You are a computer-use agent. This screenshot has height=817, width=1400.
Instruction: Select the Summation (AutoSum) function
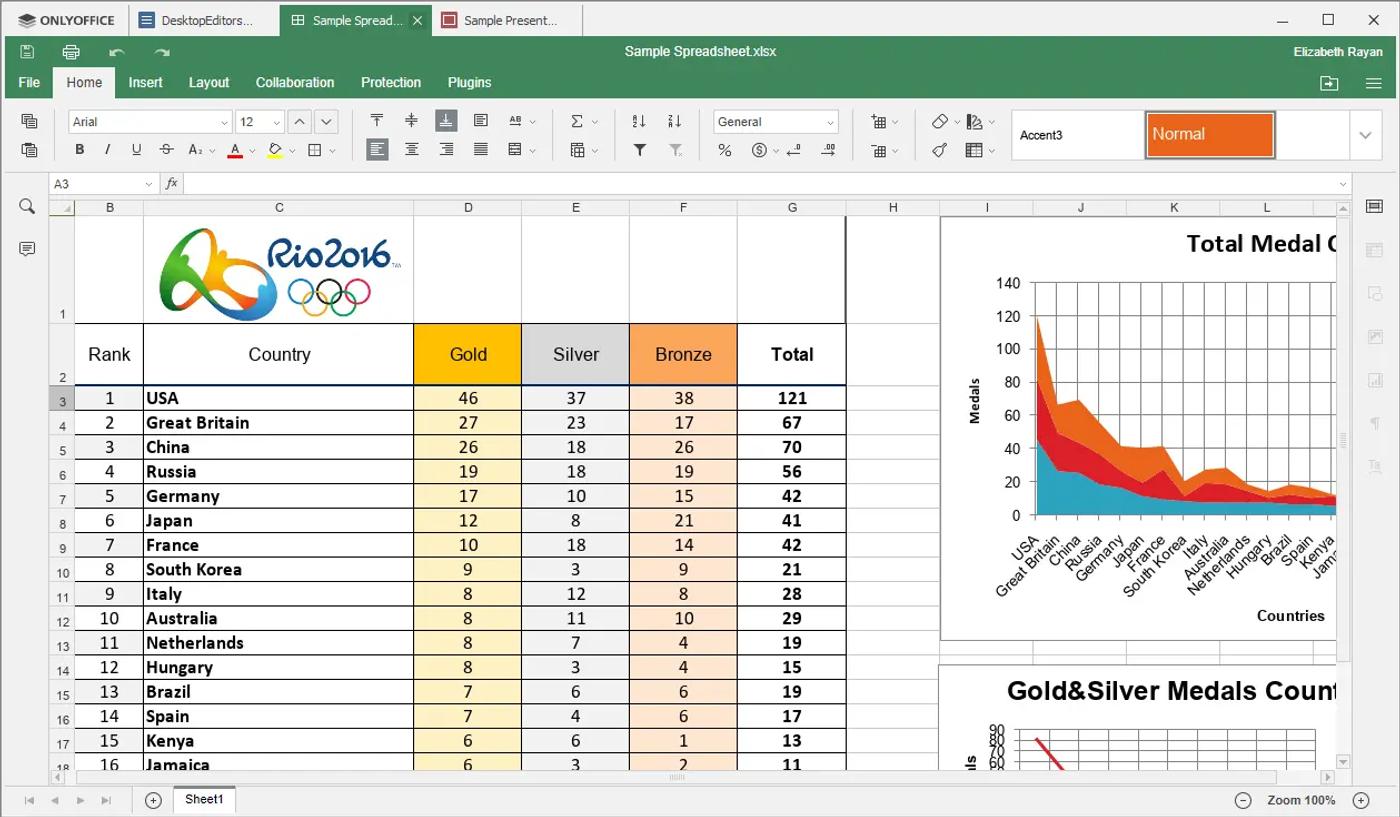(578, 121)
